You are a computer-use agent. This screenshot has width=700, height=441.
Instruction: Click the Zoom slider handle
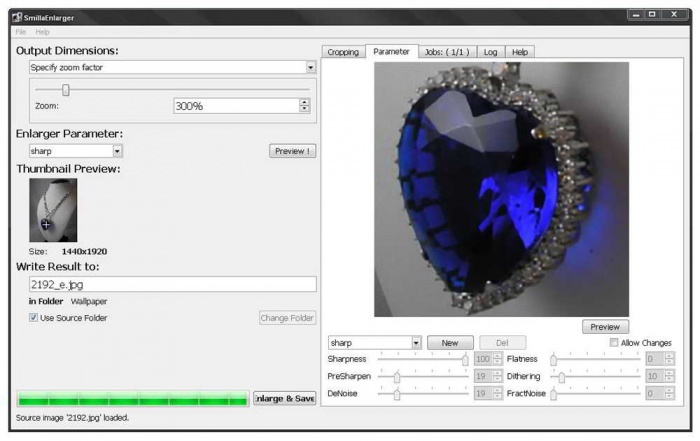point(66,89)
